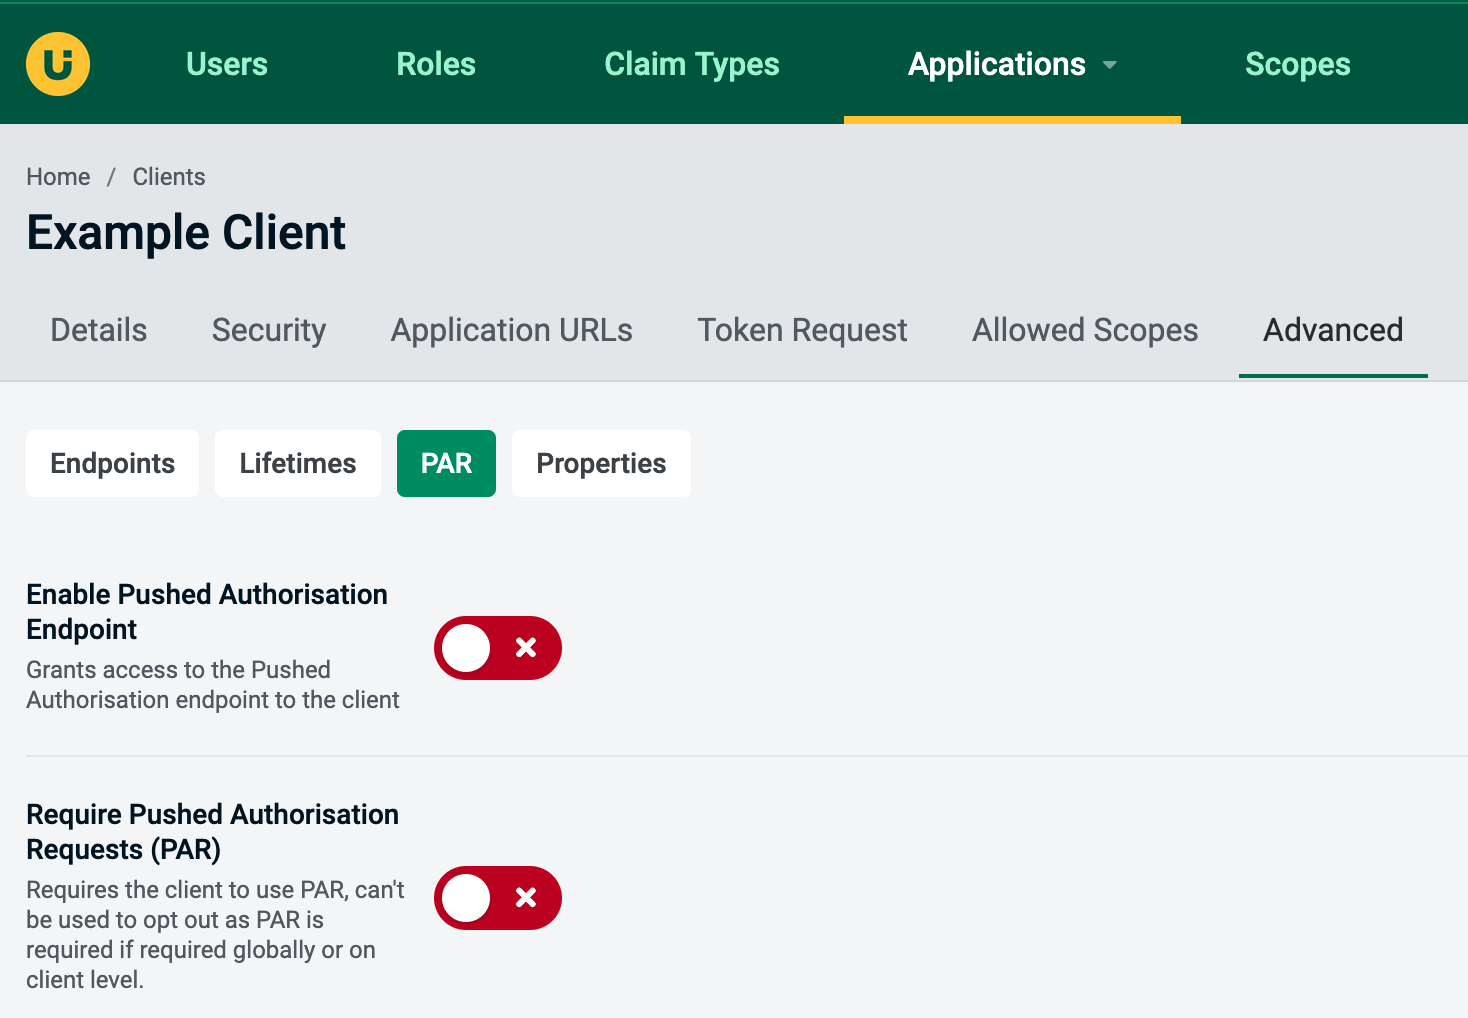Follow the Clients breadcrumb link

tap(169, 177)
